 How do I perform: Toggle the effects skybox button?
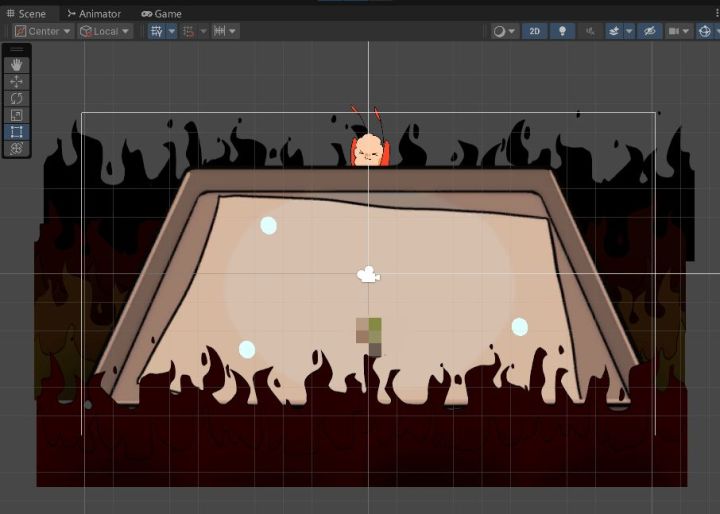click(614, 31)
